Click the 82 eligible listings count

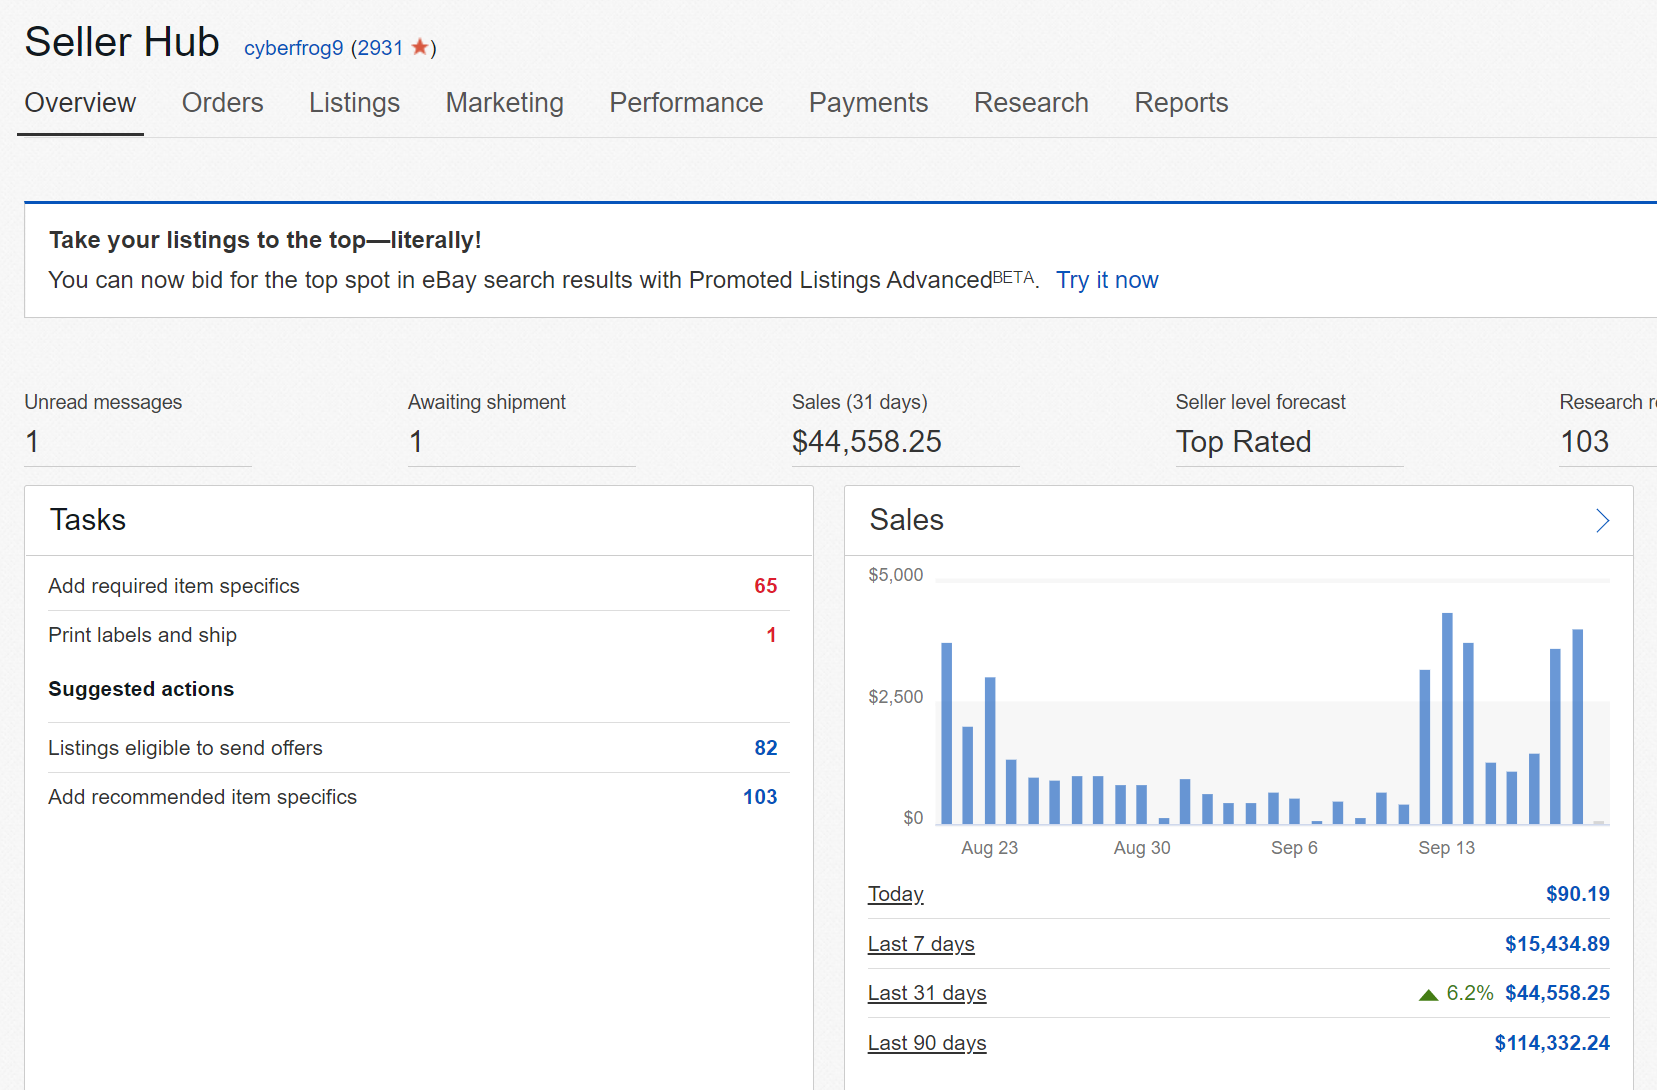[x=766, y=748]
